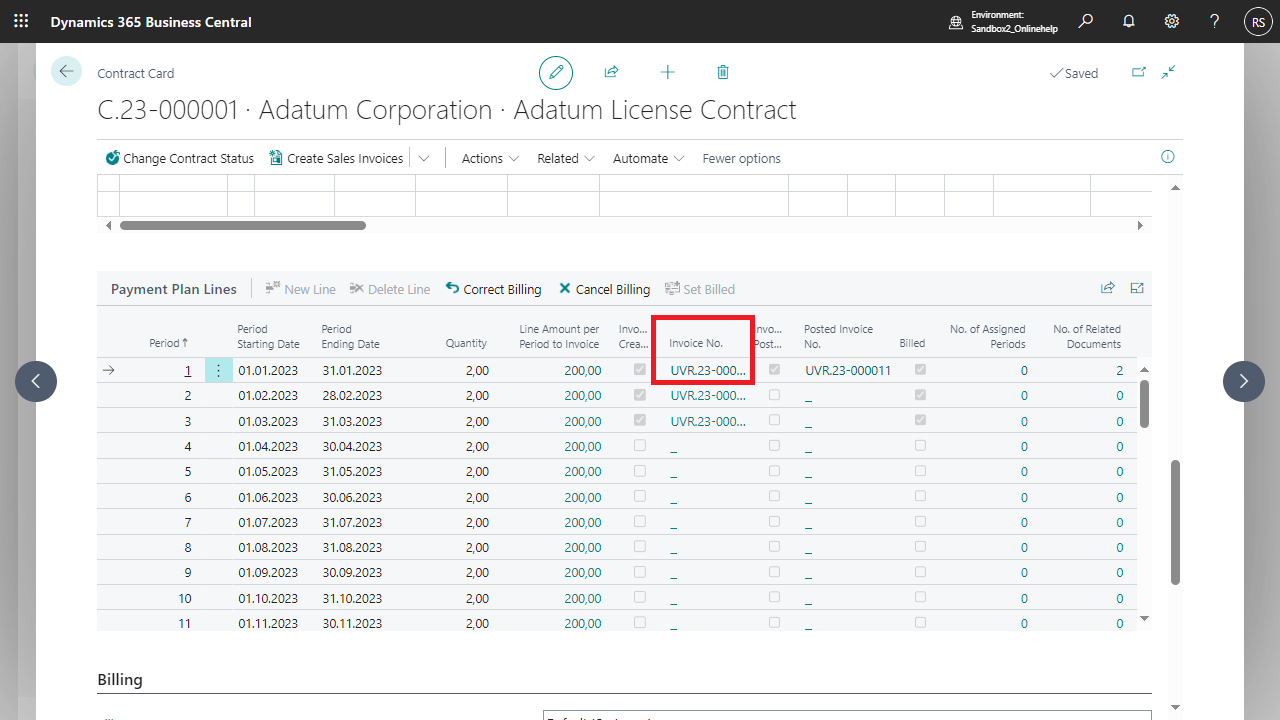This screenshot has height=720, width=1280.
Task: Open the dropdown arrow beside Create Sales Invoices
Action: pyautogui.click(x=424, y=158)
